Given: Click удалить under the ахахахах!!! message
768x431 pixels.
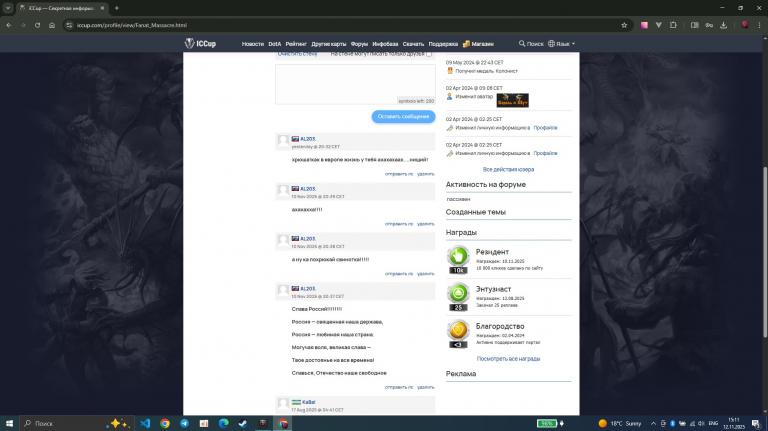Looking at the screenshot, I should pos(426,224).
